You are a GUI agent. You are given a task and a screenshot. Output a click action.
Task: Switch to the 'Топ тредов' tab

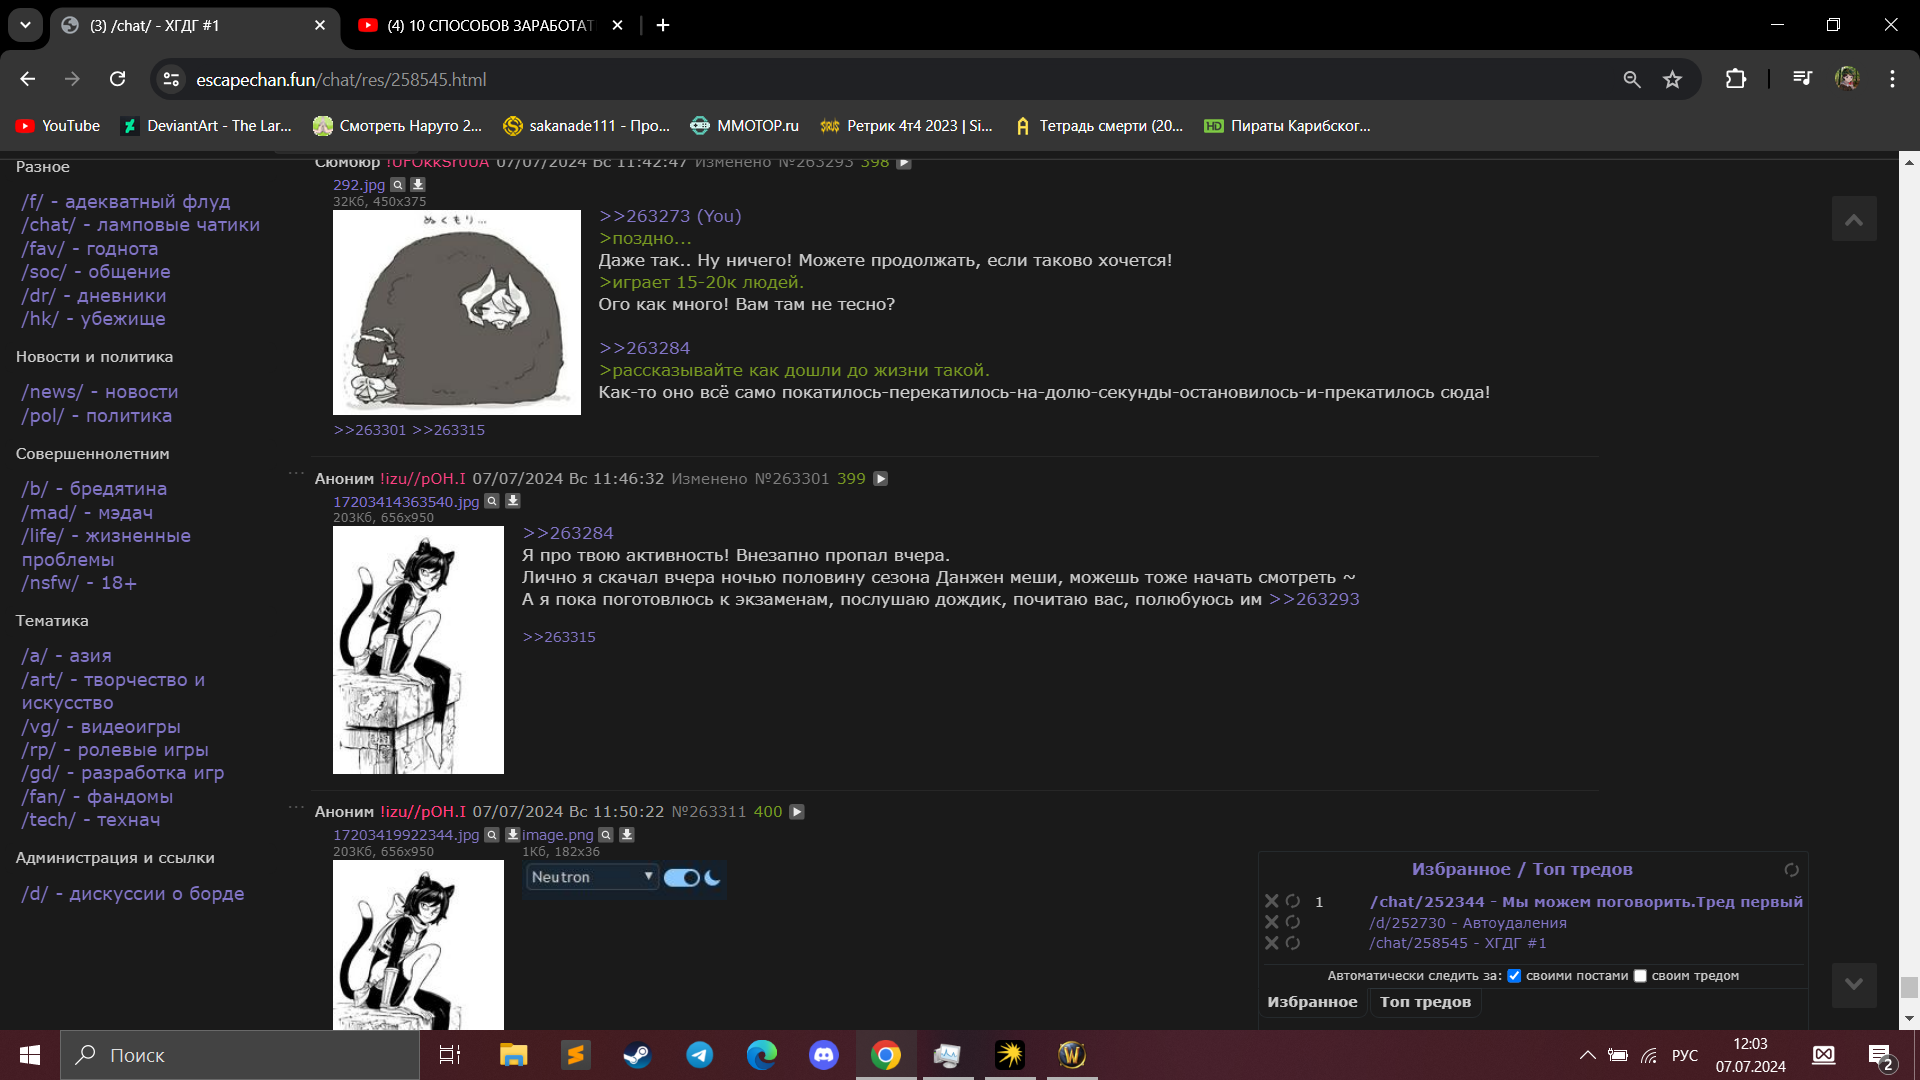[x=1425, y=1002]
